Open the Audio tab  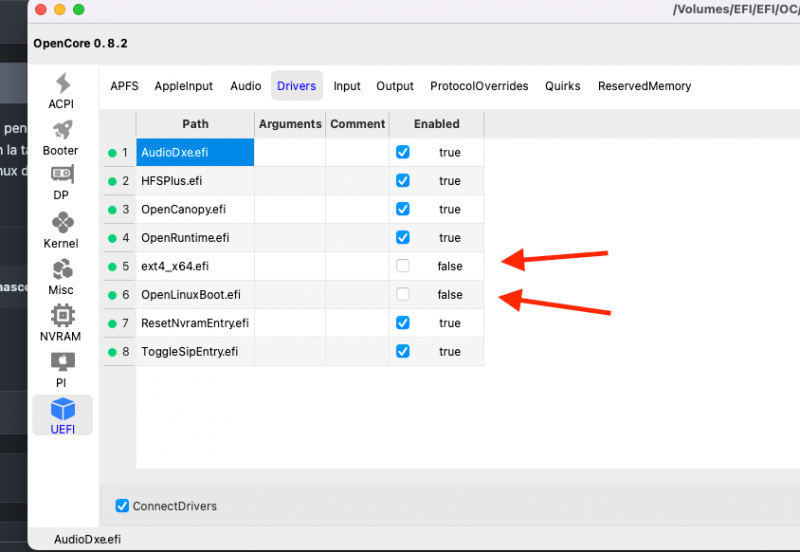245,86
